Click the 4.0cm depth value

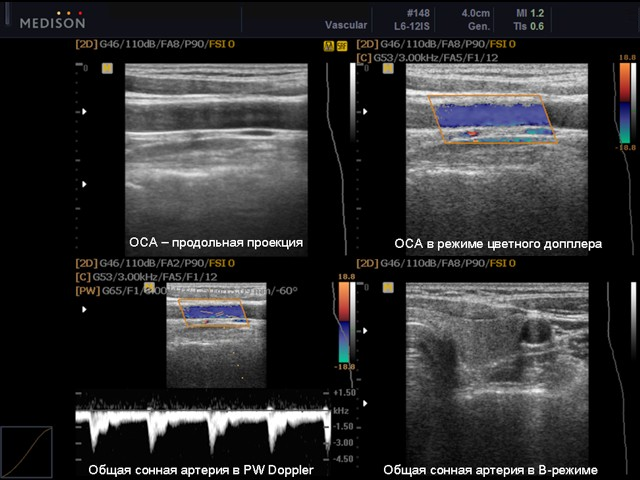pos(476,13)
